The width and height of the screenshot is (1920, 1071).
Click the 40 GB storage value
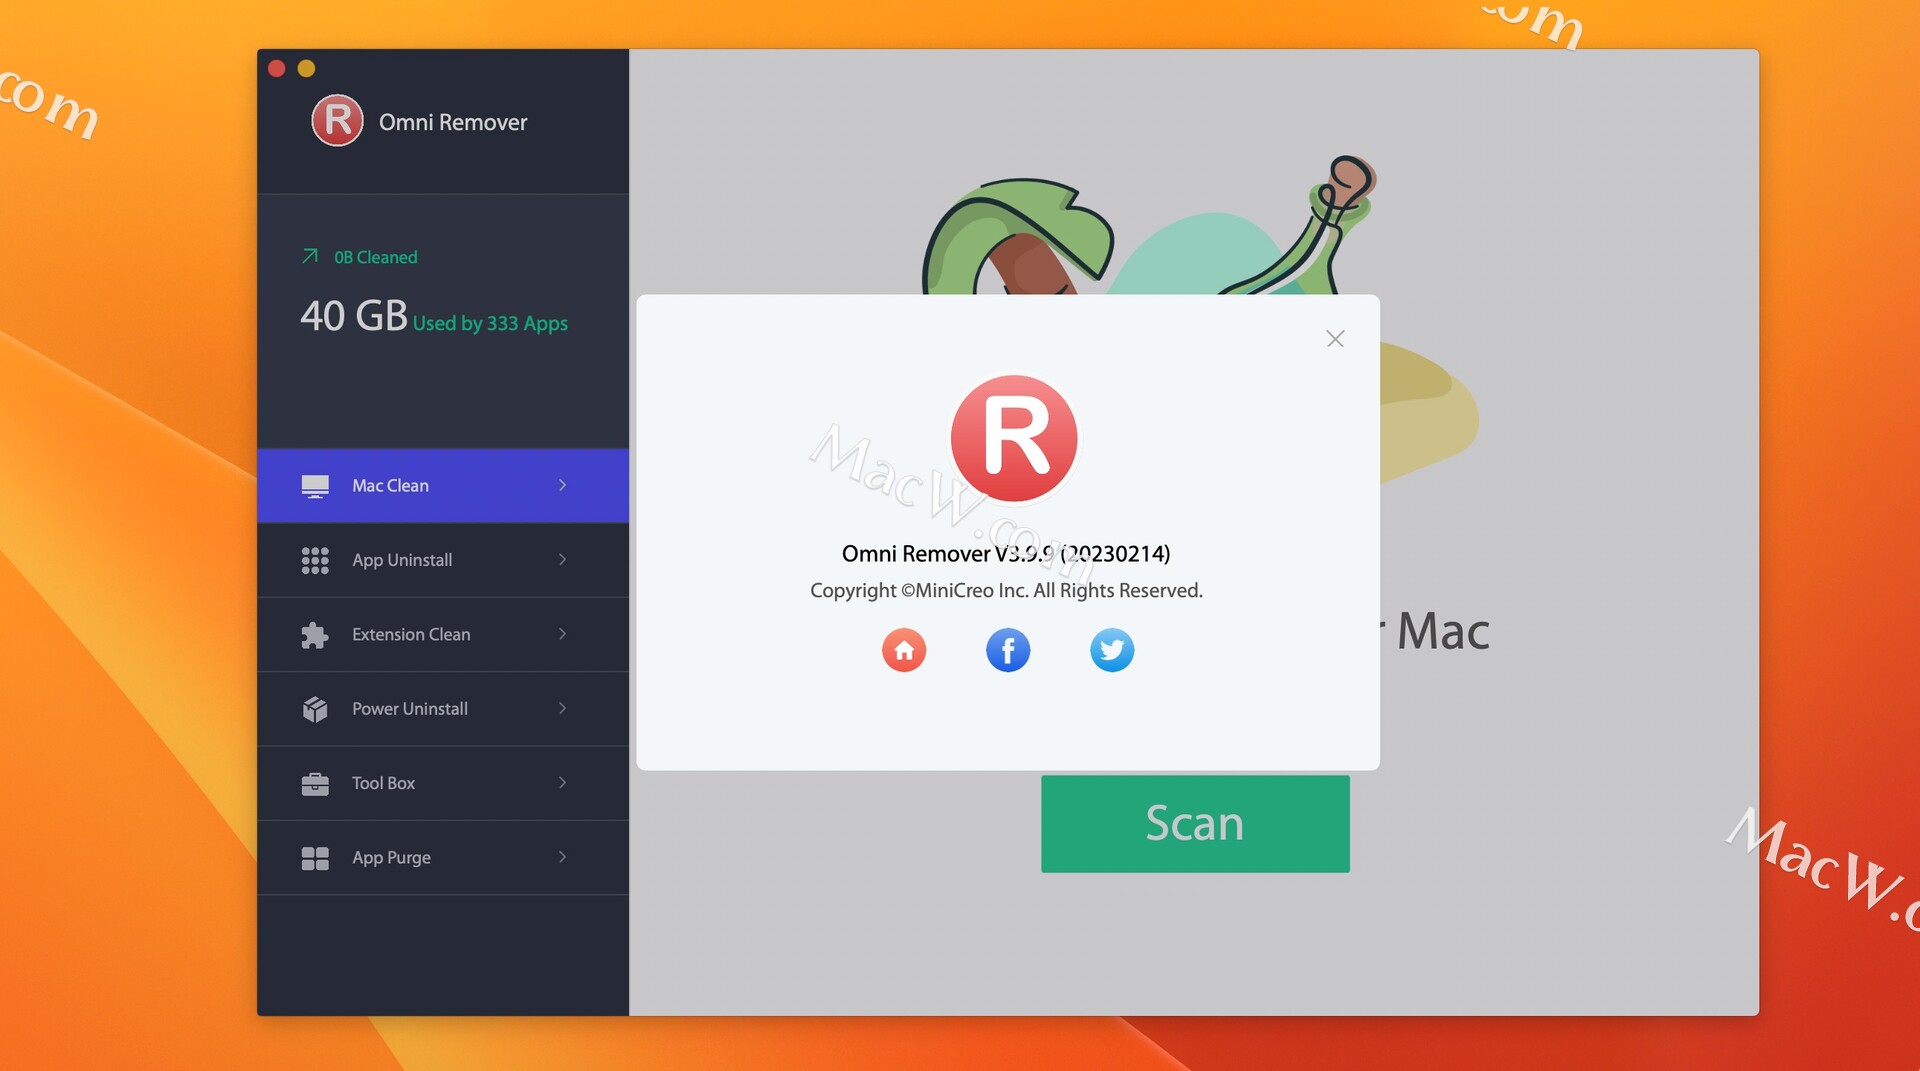pyautogui.click(x=354, y=316)
